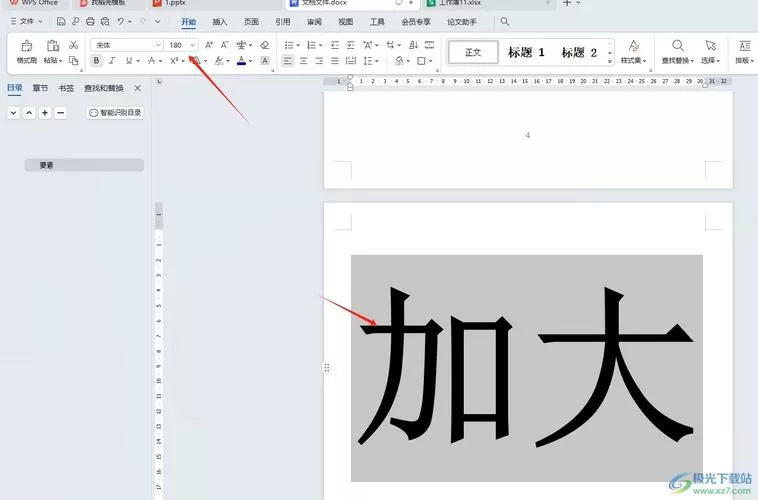Viewport: 758px width, 500px height.
Task: Click the Clear Formatting eraser icon
Action: (x=264, y=45)
